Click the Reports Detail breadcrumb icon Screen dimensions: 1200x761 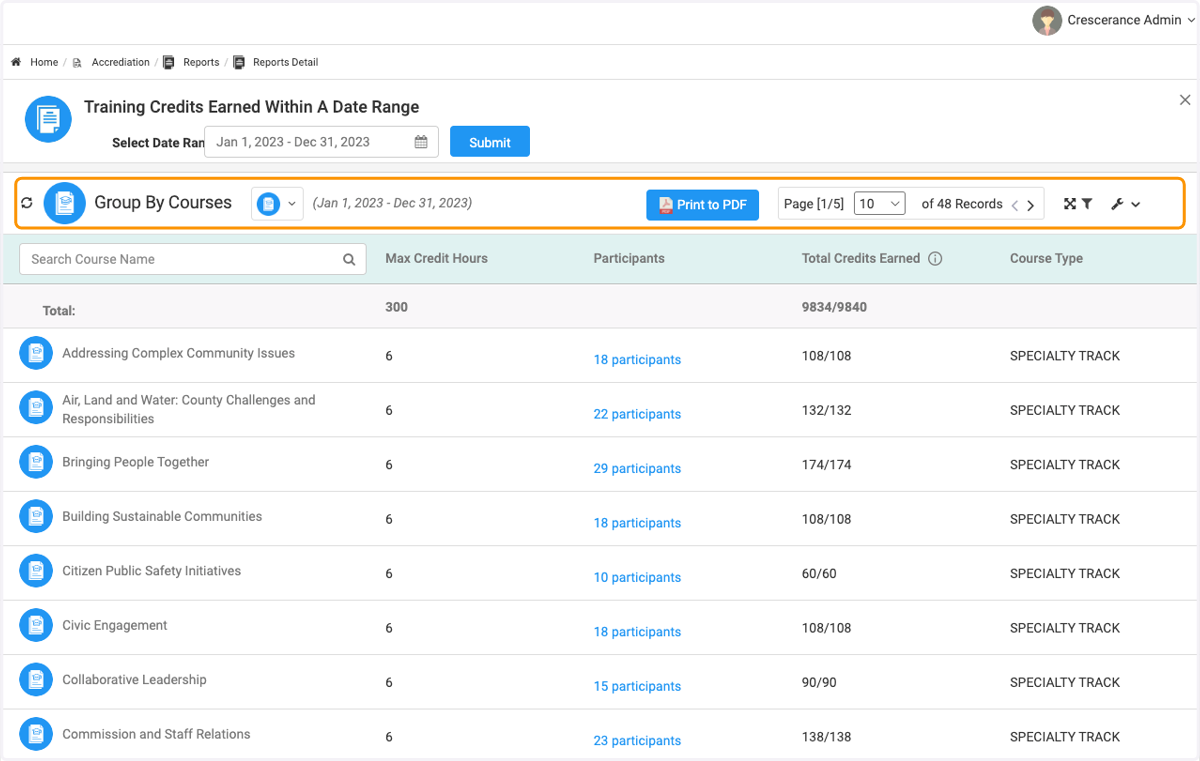[x=239, y=62]
